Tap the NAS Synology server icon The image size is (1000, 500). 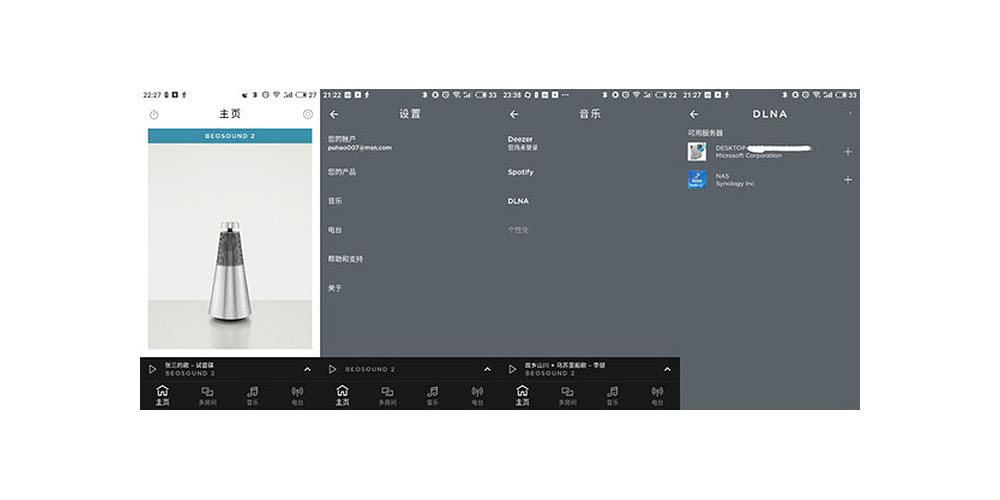tap(697, 180)
